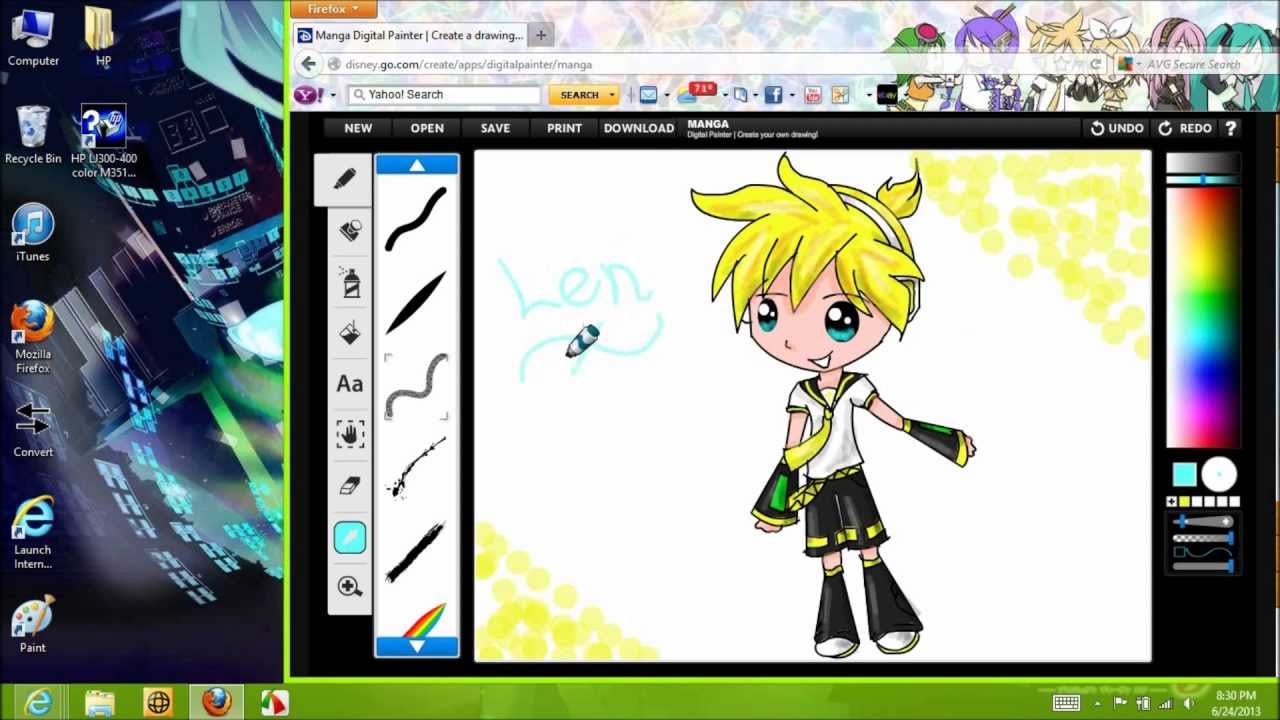This screenshot has width=1280, height=720.
Task: Click the grayscale gradient bar
Action: [x=1203, y=163]
